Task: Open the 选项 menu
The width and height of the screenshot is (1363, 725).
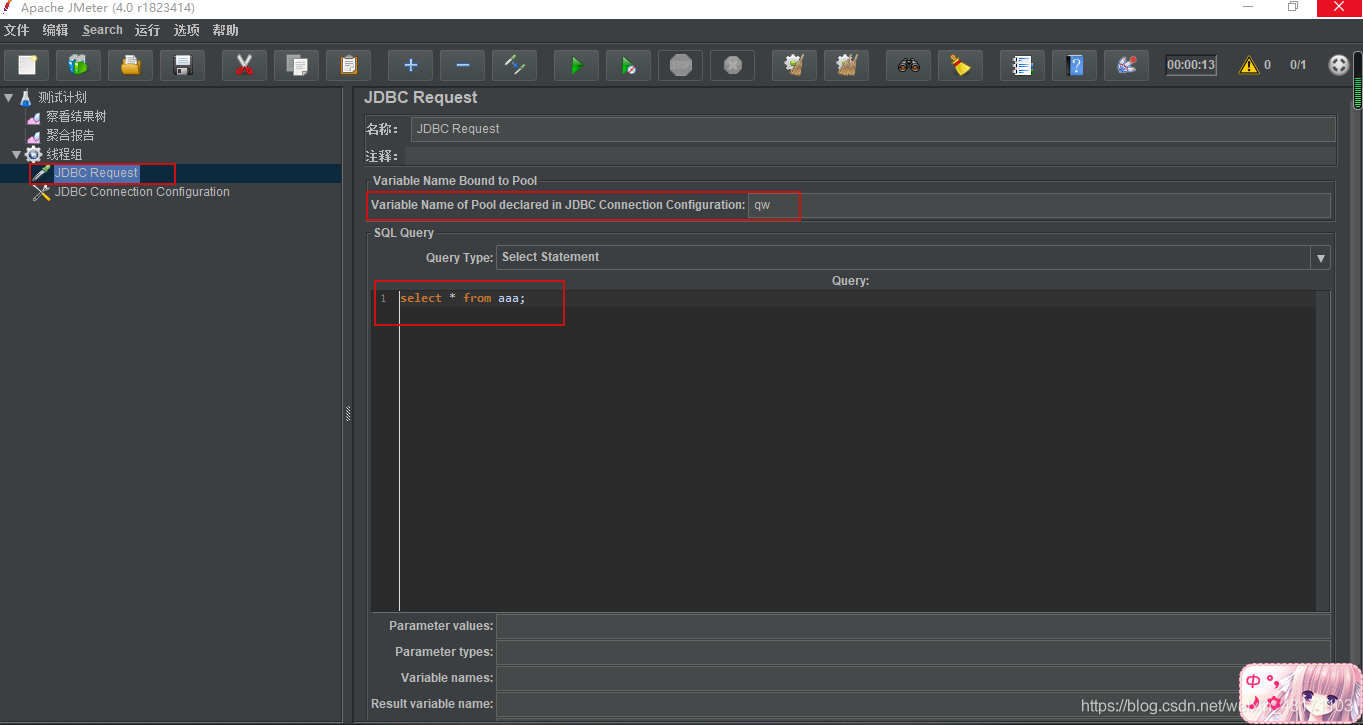Action: click(186, 30)
